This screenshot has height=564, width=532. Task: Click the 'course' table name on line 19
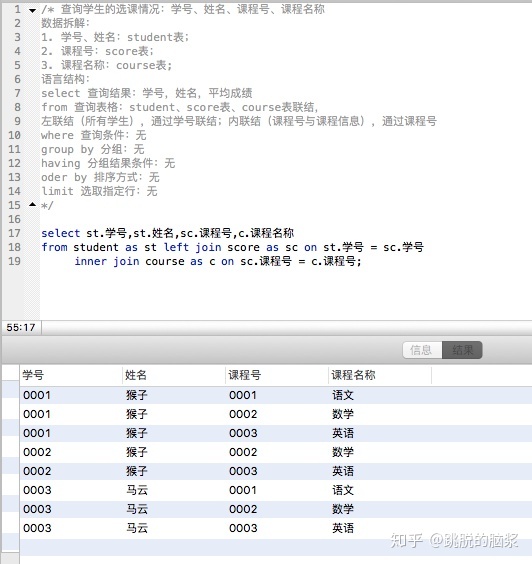point(165,261)
